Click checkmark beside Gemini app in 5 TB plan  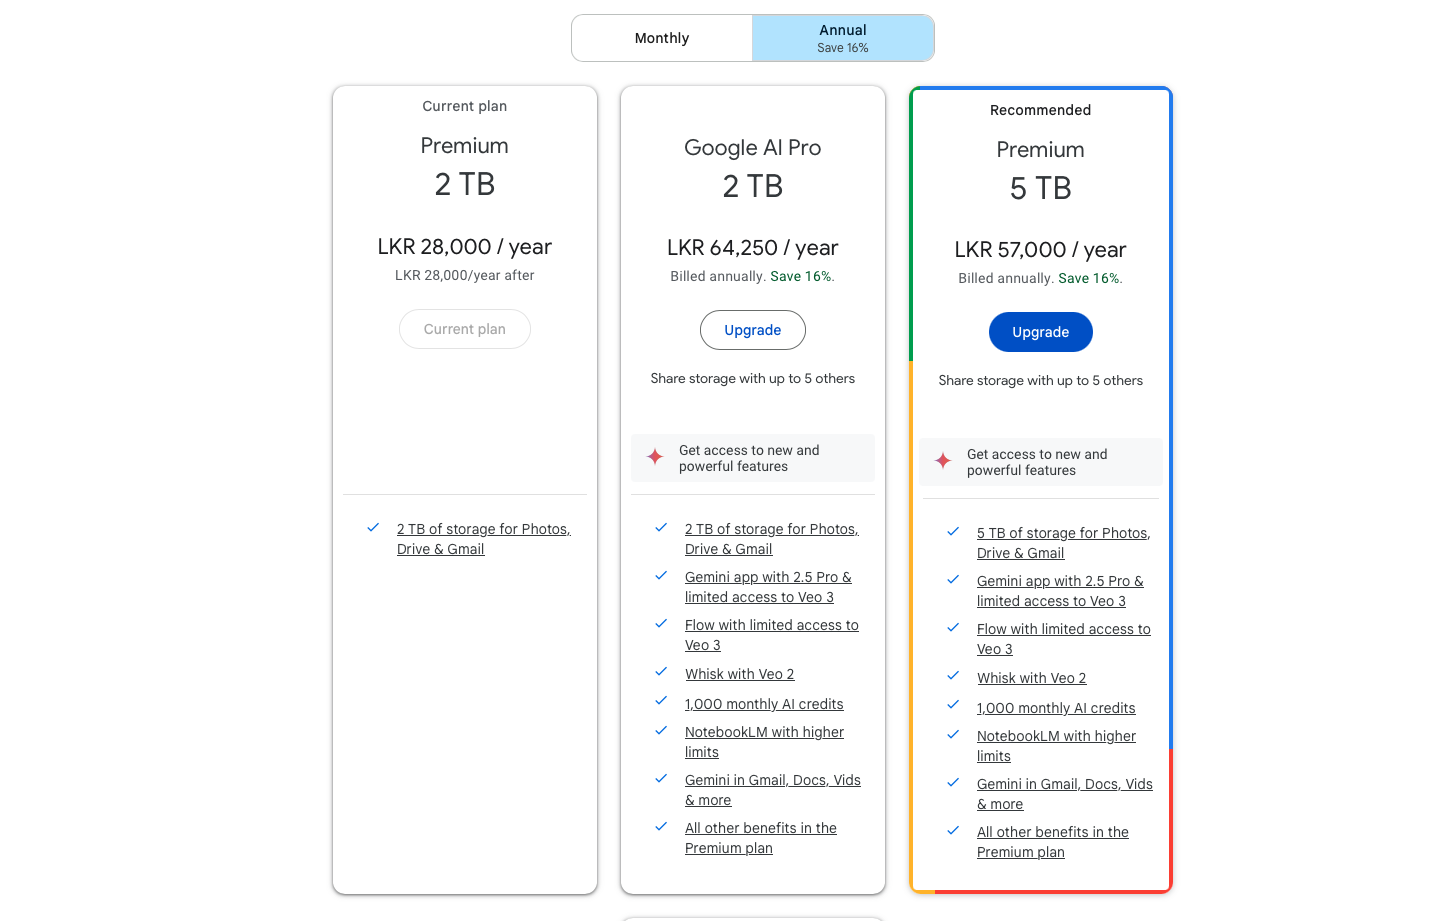pyautogui.click(x=953, y=579)
